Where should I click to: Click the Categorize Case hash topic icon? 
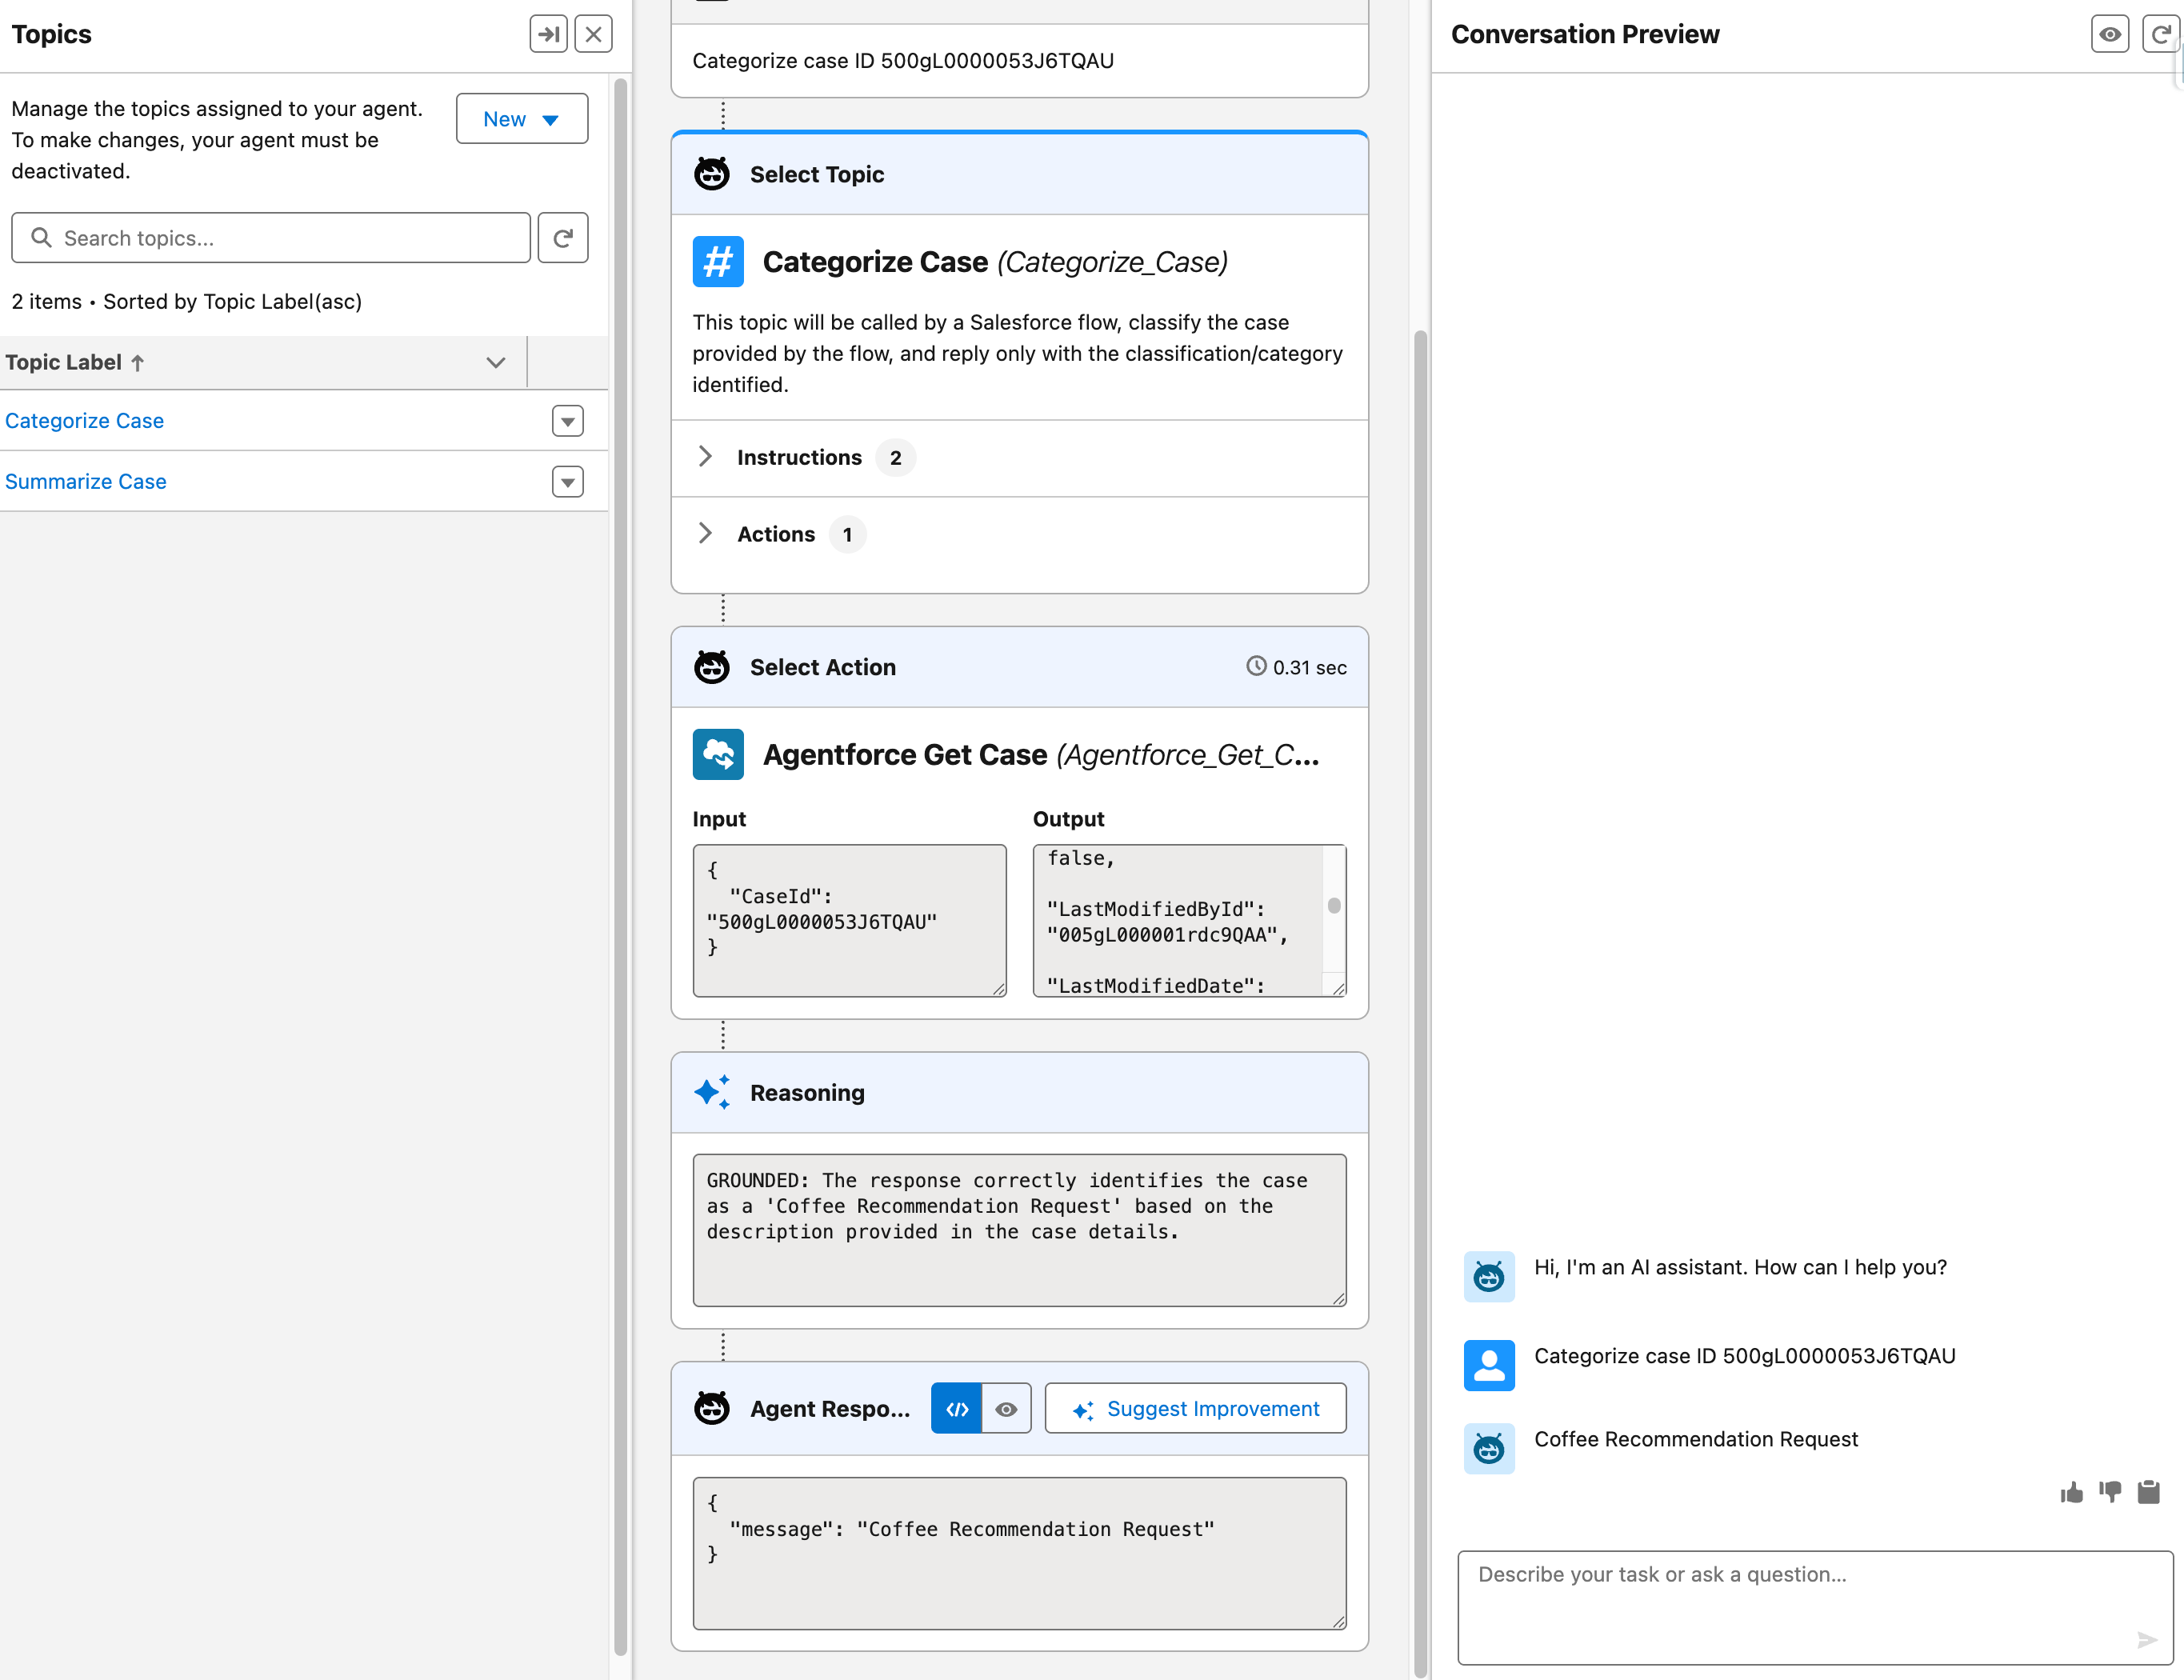pos(718,262)
